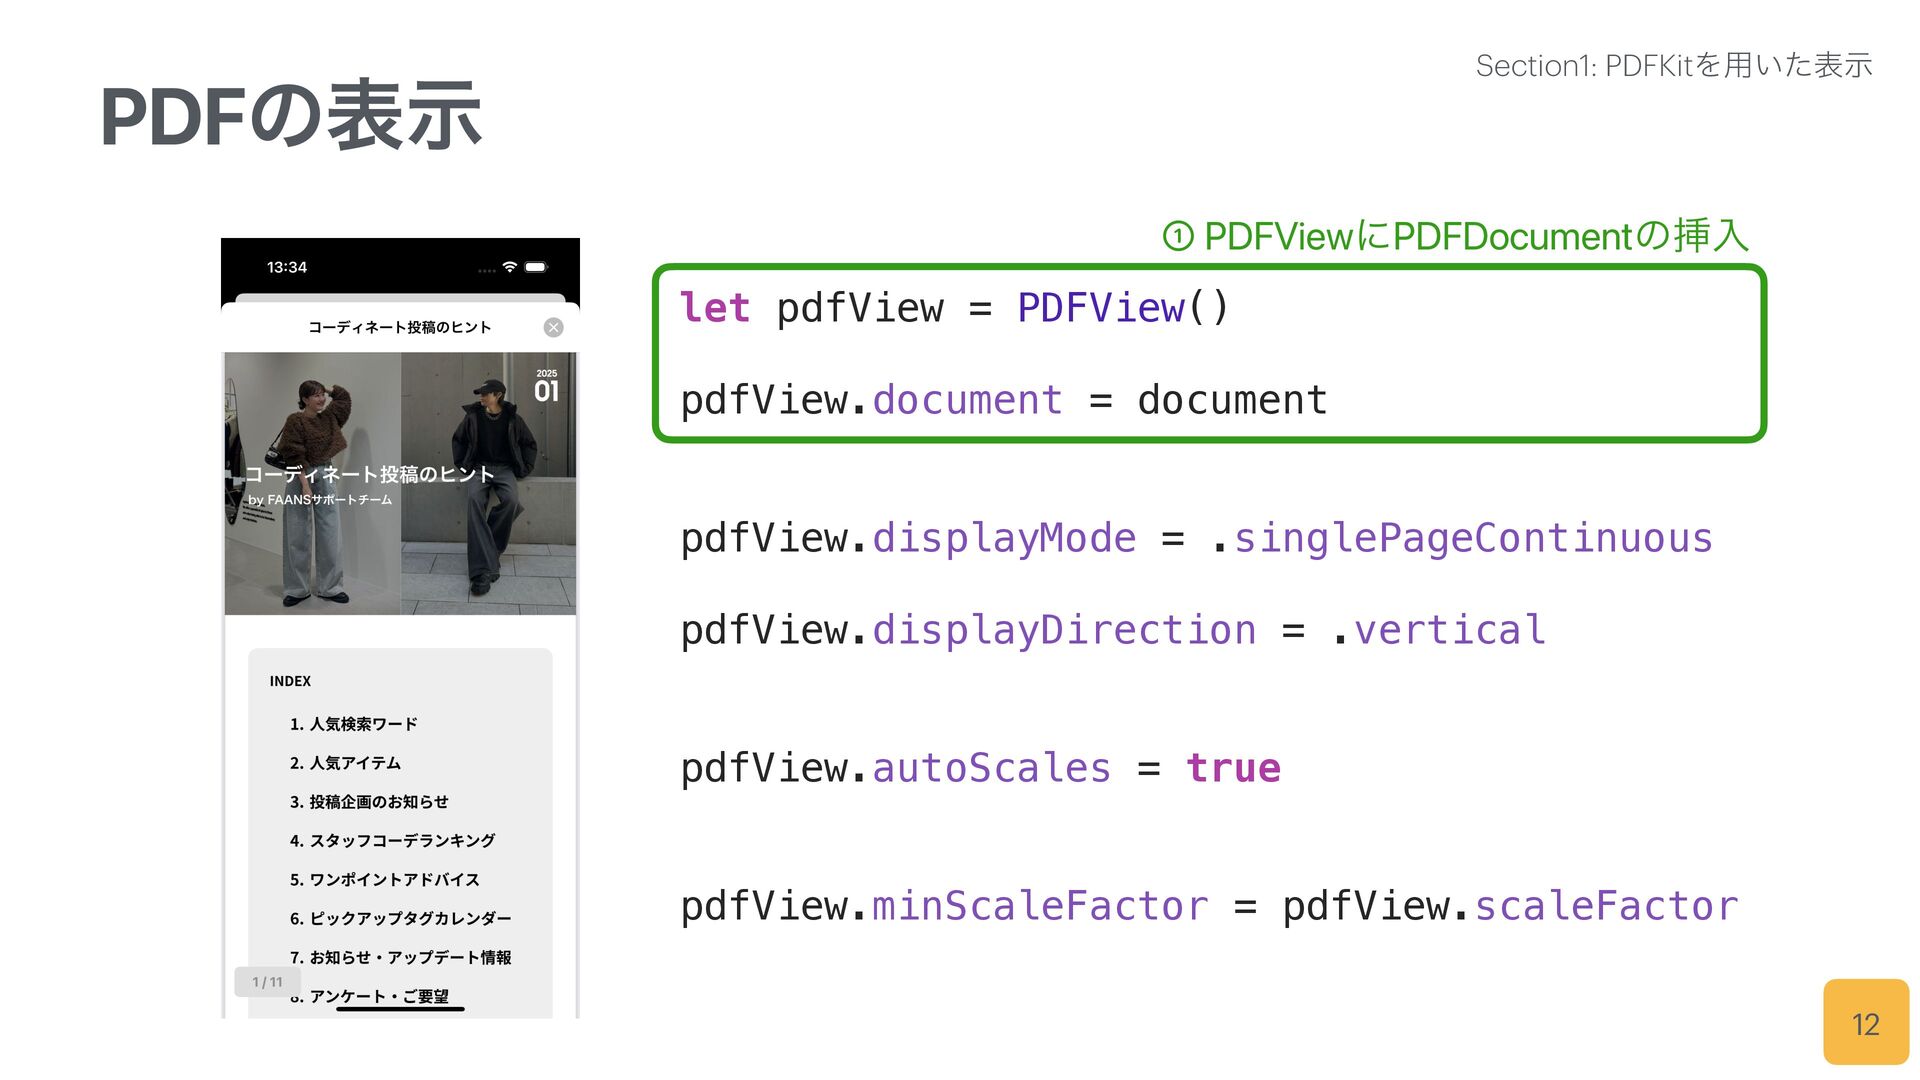Open index item 4 スタッフコーデランキング
Screen dimensions: 1920x1080
[392, 841]
